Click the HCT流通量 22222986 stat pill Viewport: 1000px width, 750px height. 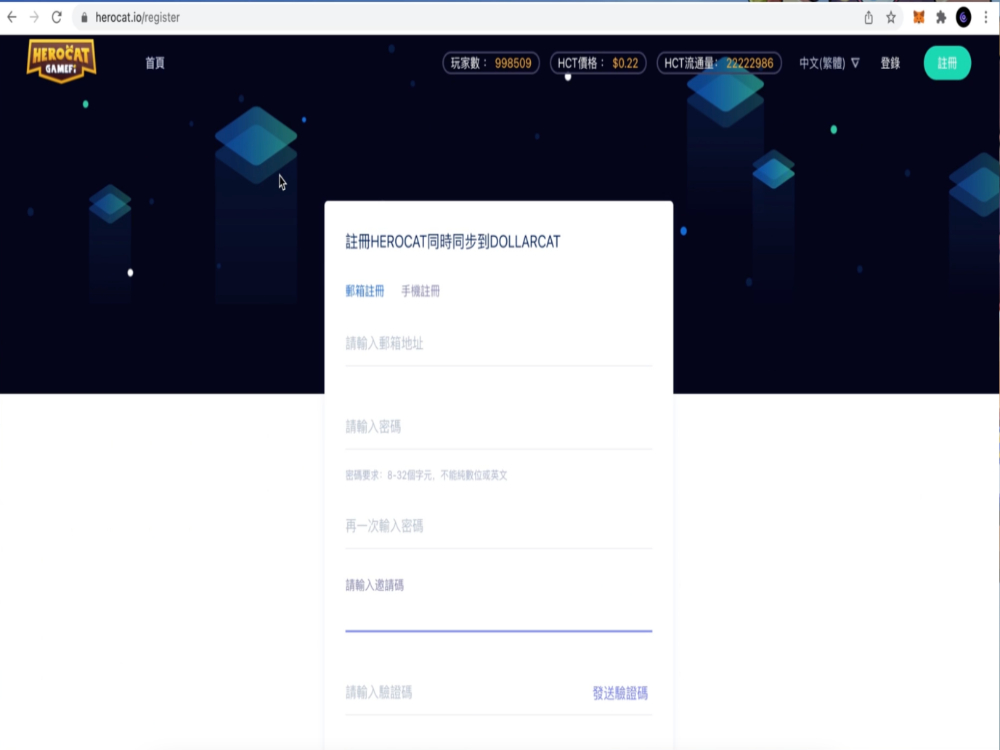click(719, 63)
